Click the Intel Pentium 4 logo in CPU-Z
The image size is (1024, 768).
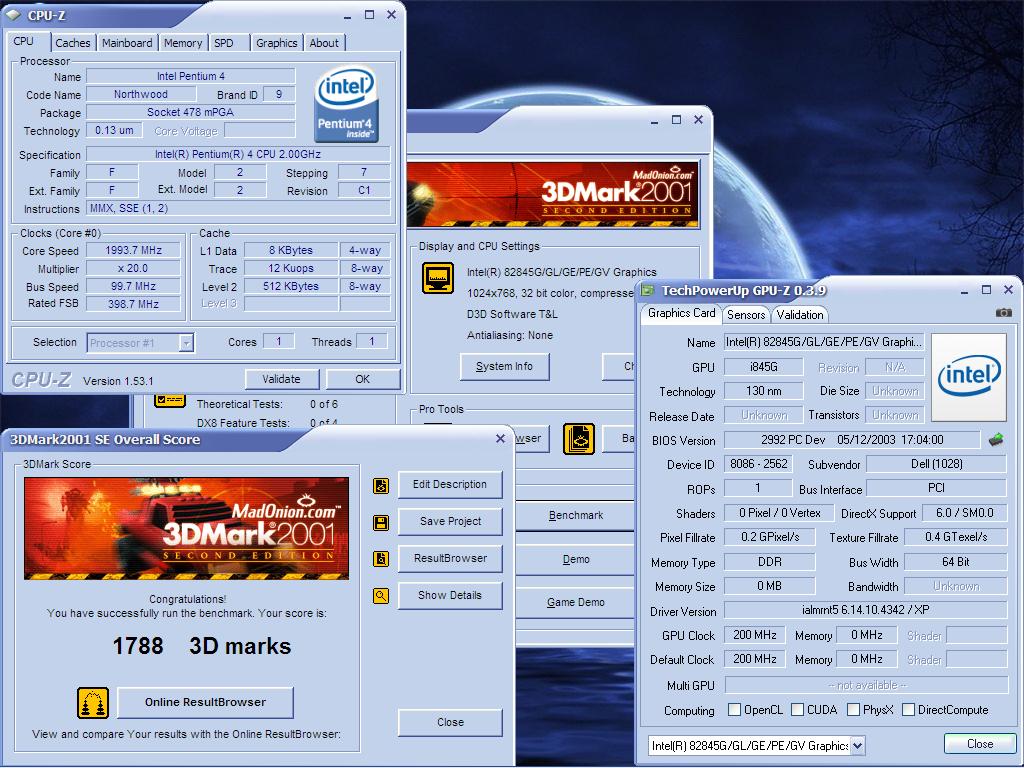345,103
